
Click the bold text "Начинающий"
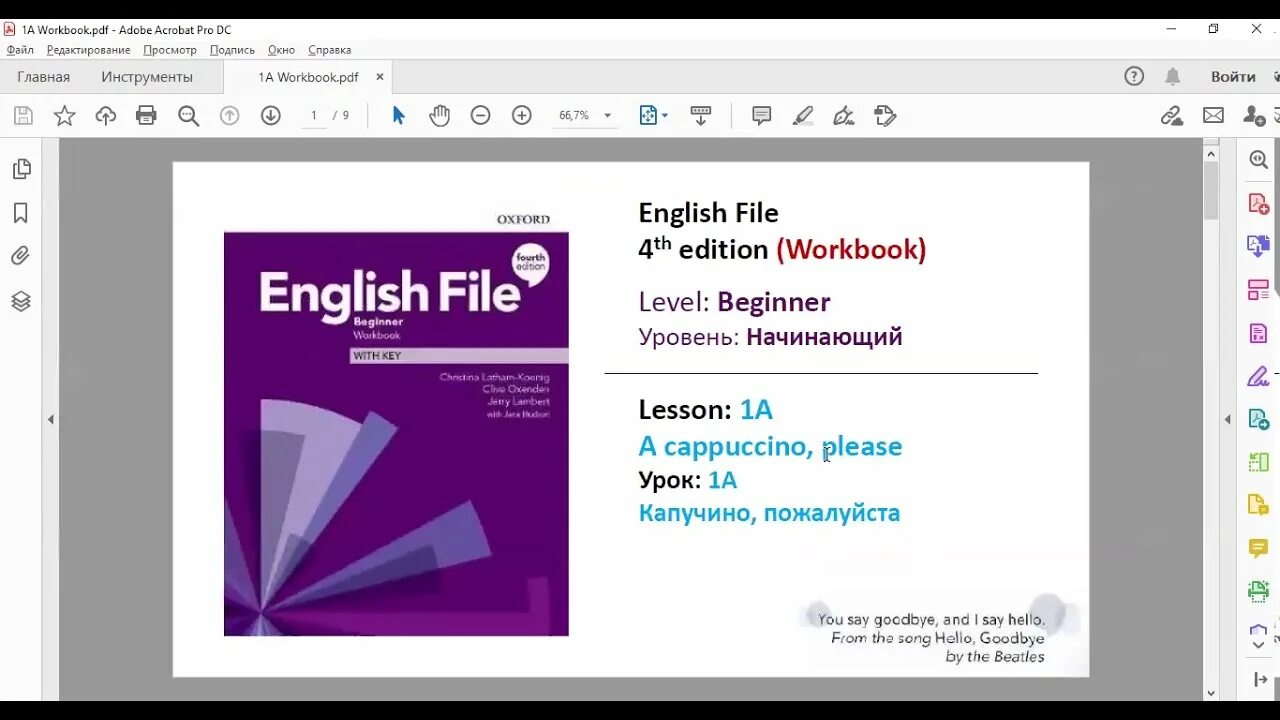pyautogui.click(x=824, y=337)
